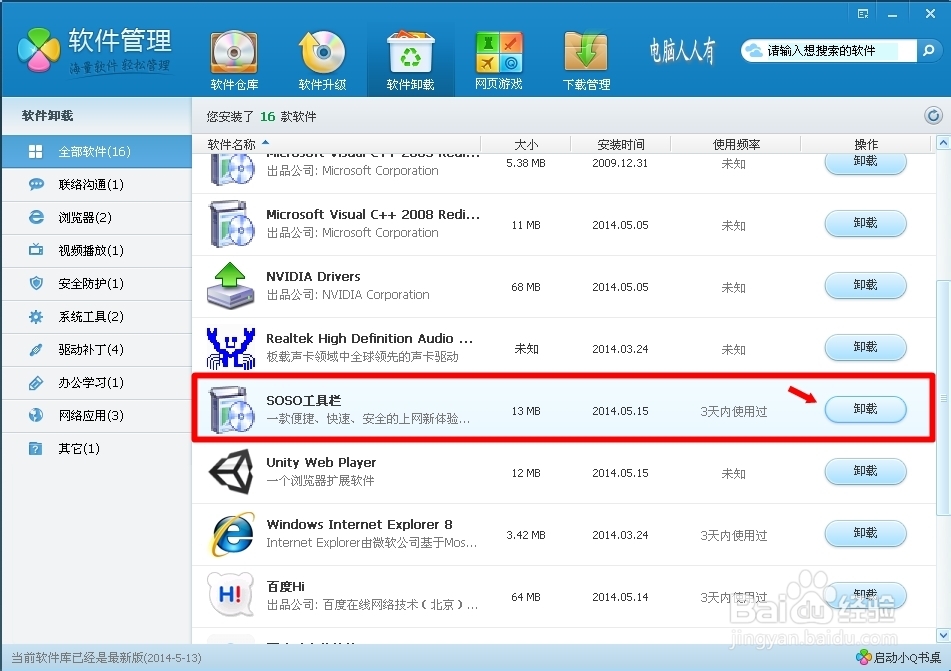This screenshot has width=951, height=671.
Task: Click the NVIDIA Drivers program icon
Action: pyautogui.click(x=230, y=285)
